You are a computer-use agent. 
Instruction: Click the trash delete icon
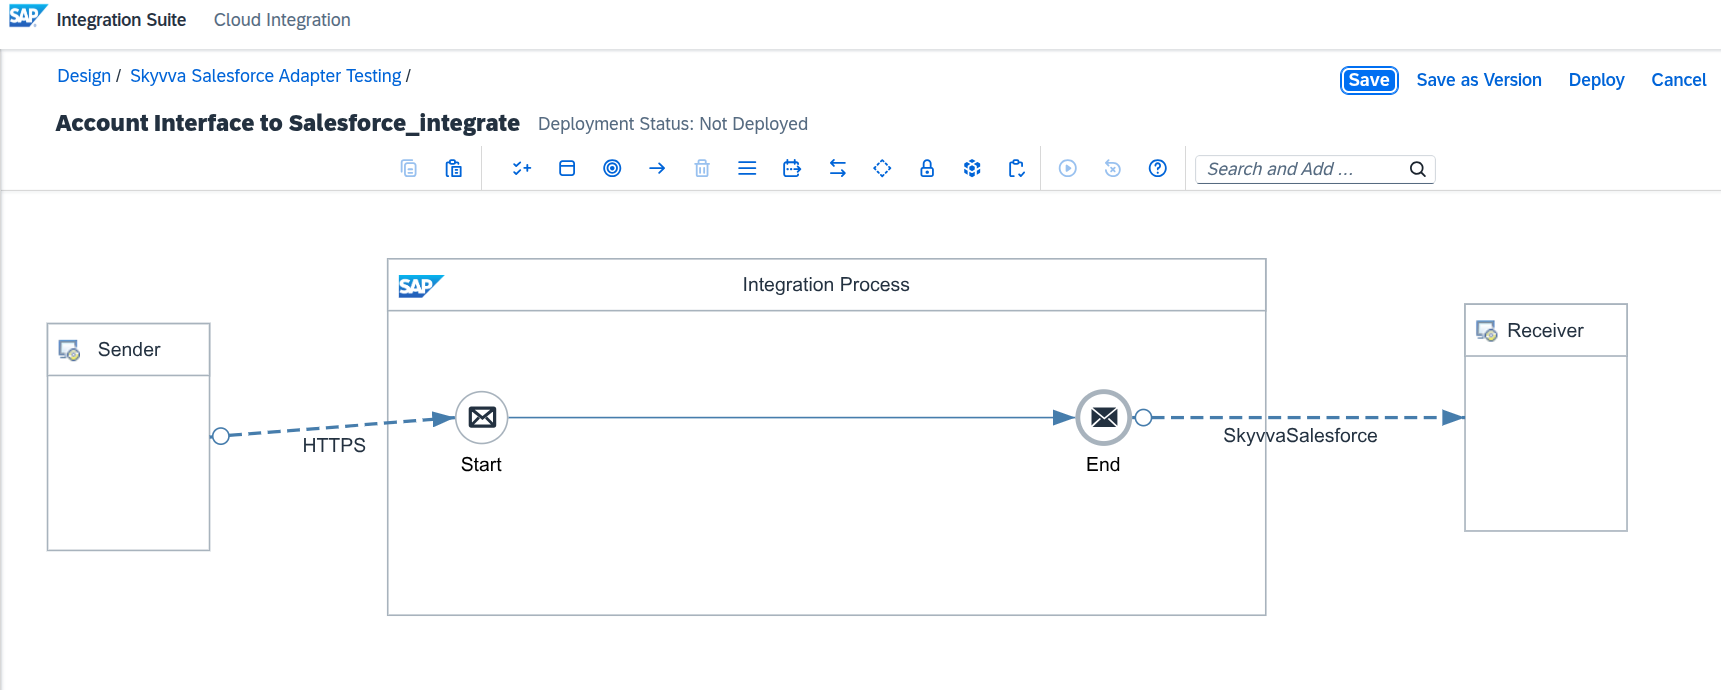point(702,168)
